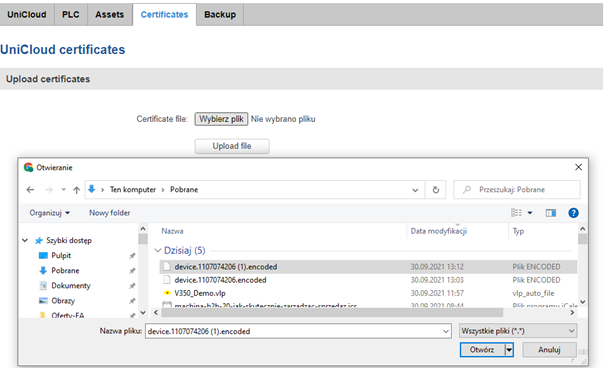Open the Organizuj menu
The width and height of the screenshot is (605, 368).
point(50,213)
